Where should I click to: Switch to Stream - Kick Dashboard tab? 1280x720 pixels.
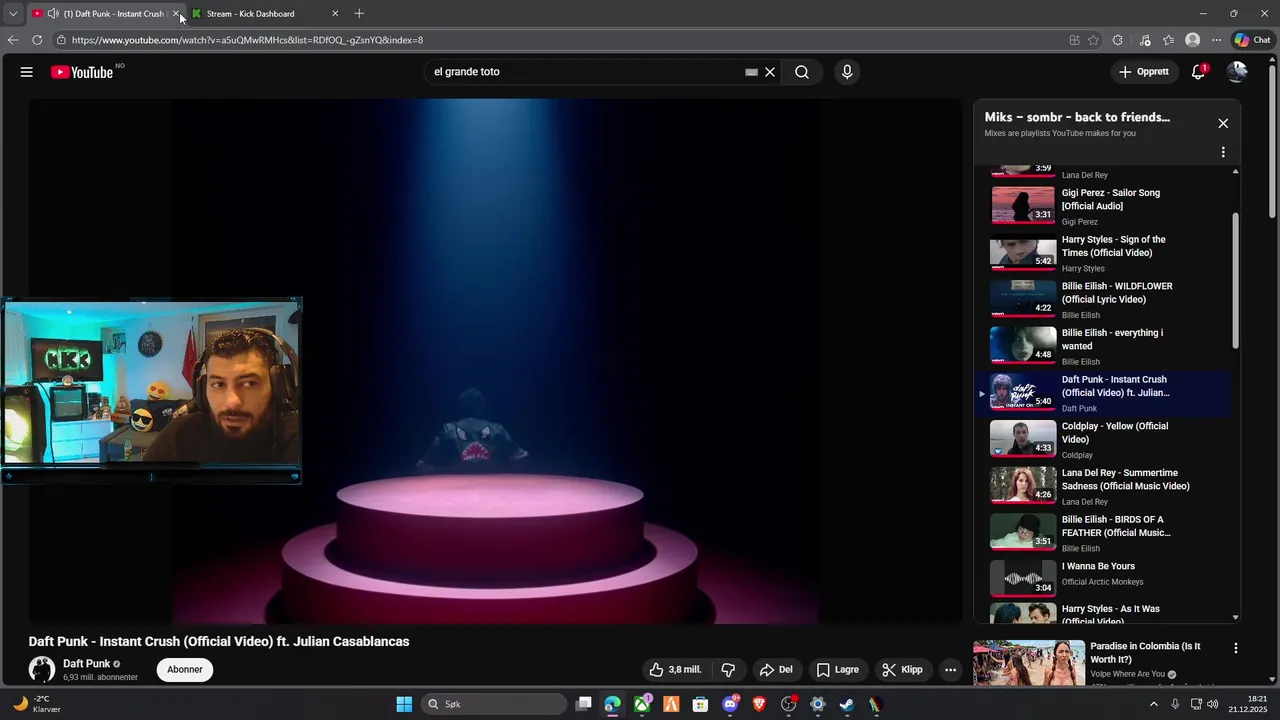pos(264,14)
